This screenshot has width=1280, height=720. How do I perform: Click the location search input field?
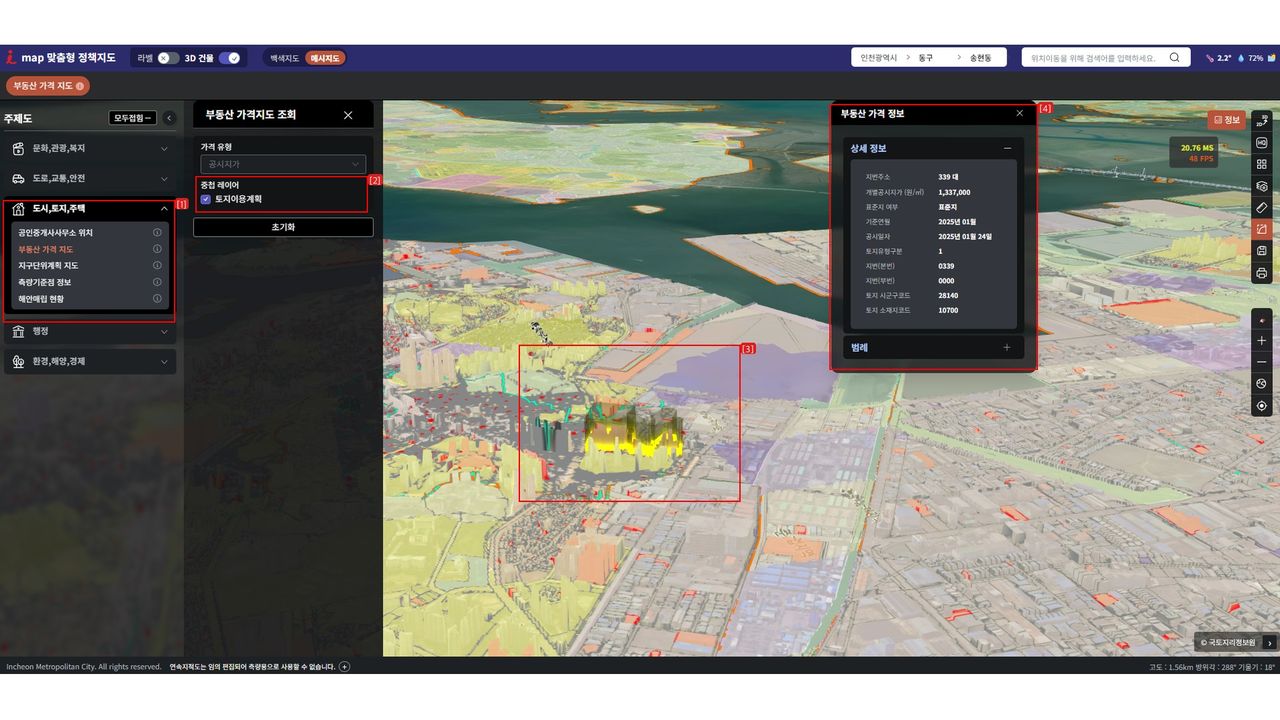pyautogui.click(x=1093, y=58)
